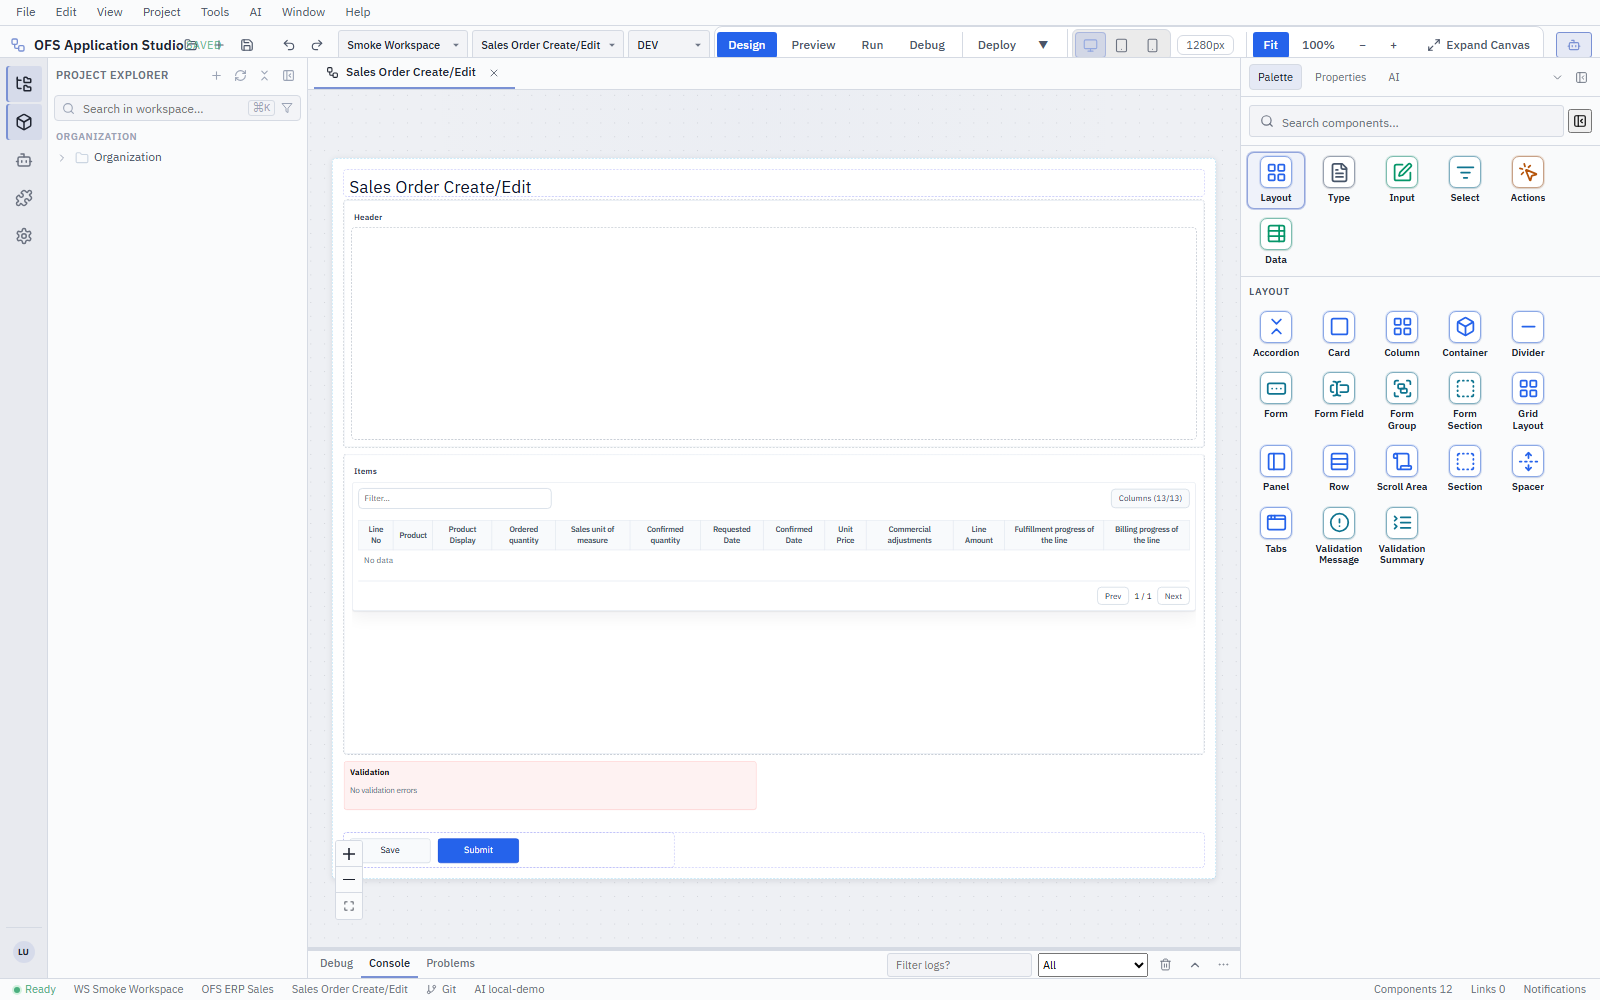Select the Accordion layout component
The width and height of the screenshot is (1600, 1000).
point(1276,334)
